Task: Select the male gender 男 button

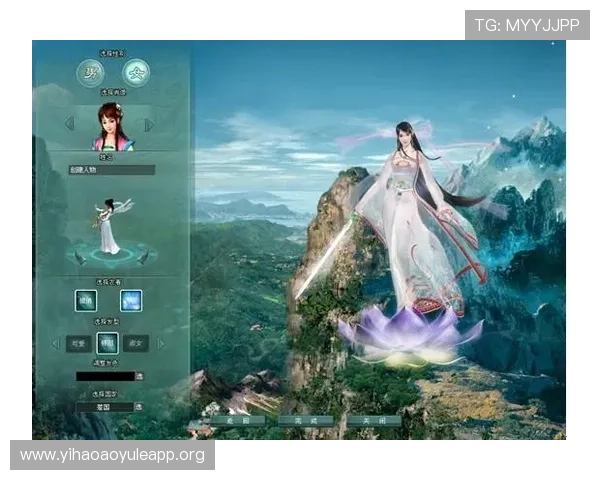Action: click(91, 73)
